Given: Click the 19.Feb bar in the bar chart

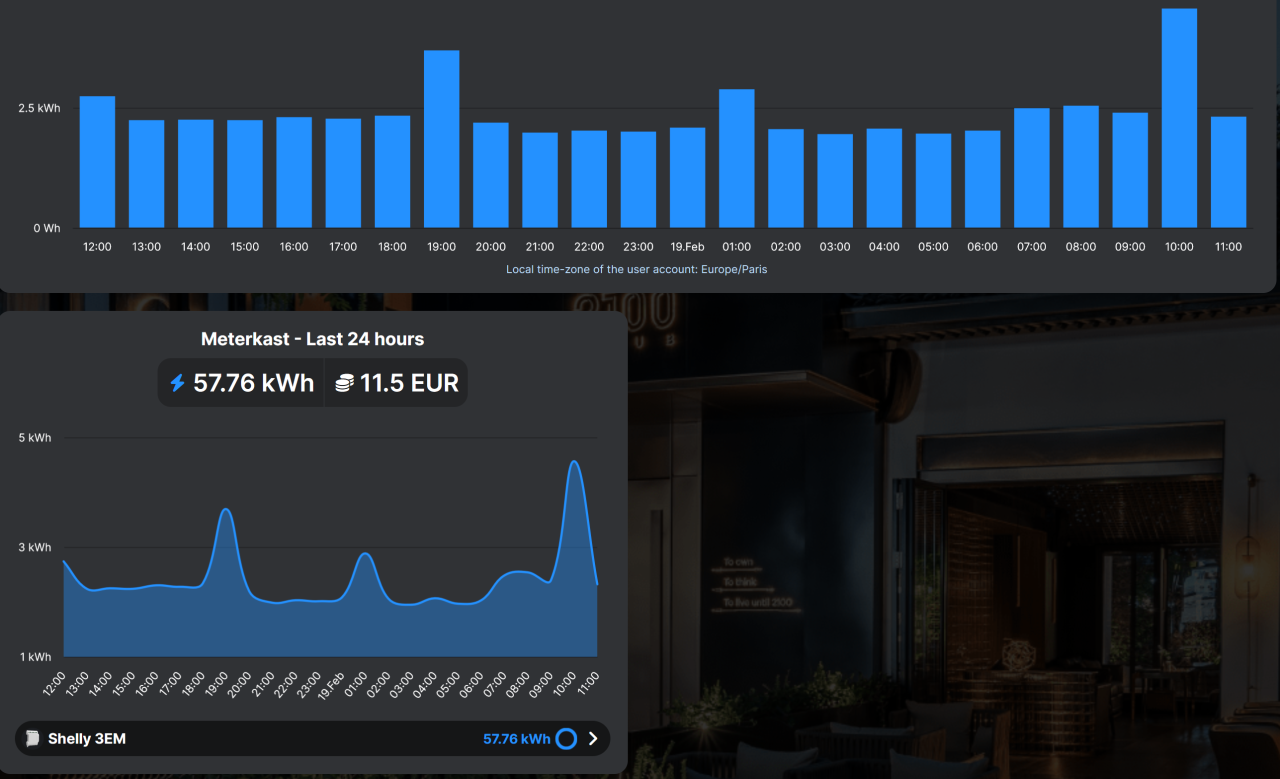Looking at the screenshot, I should (x=687, y=177).
